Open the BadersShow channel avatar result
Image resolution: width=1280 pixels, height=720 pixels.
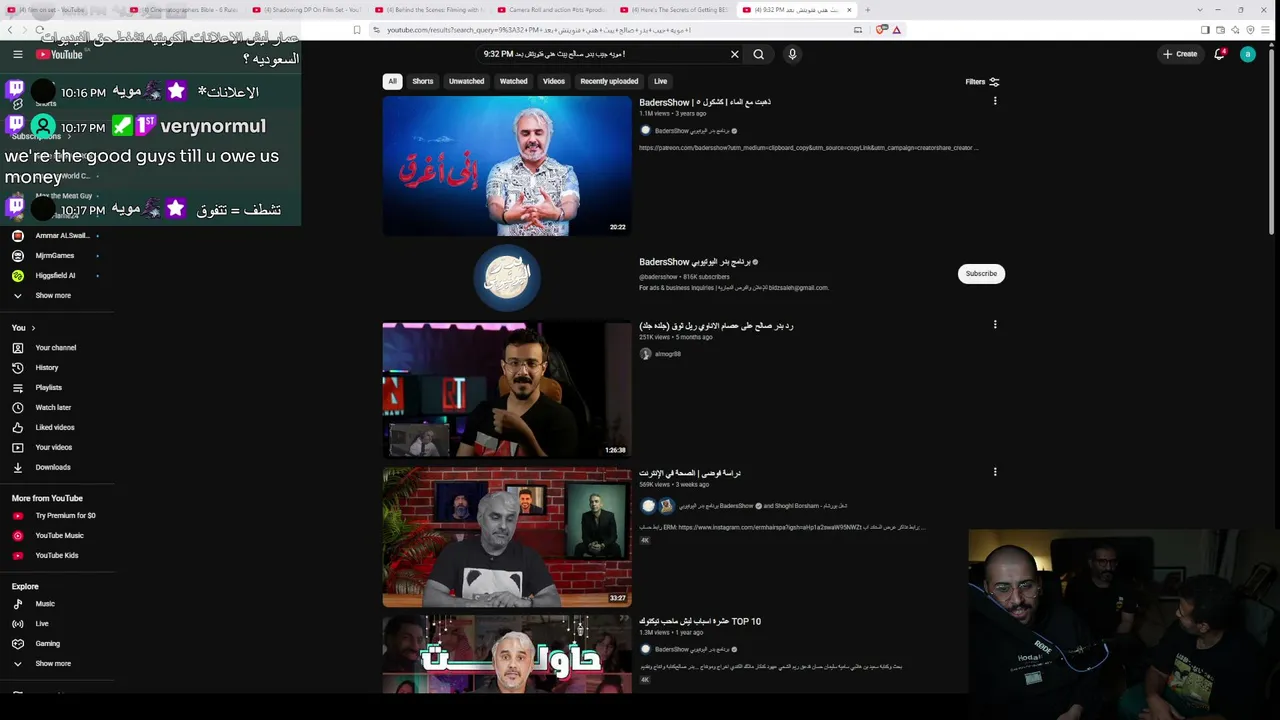(507, 277)
